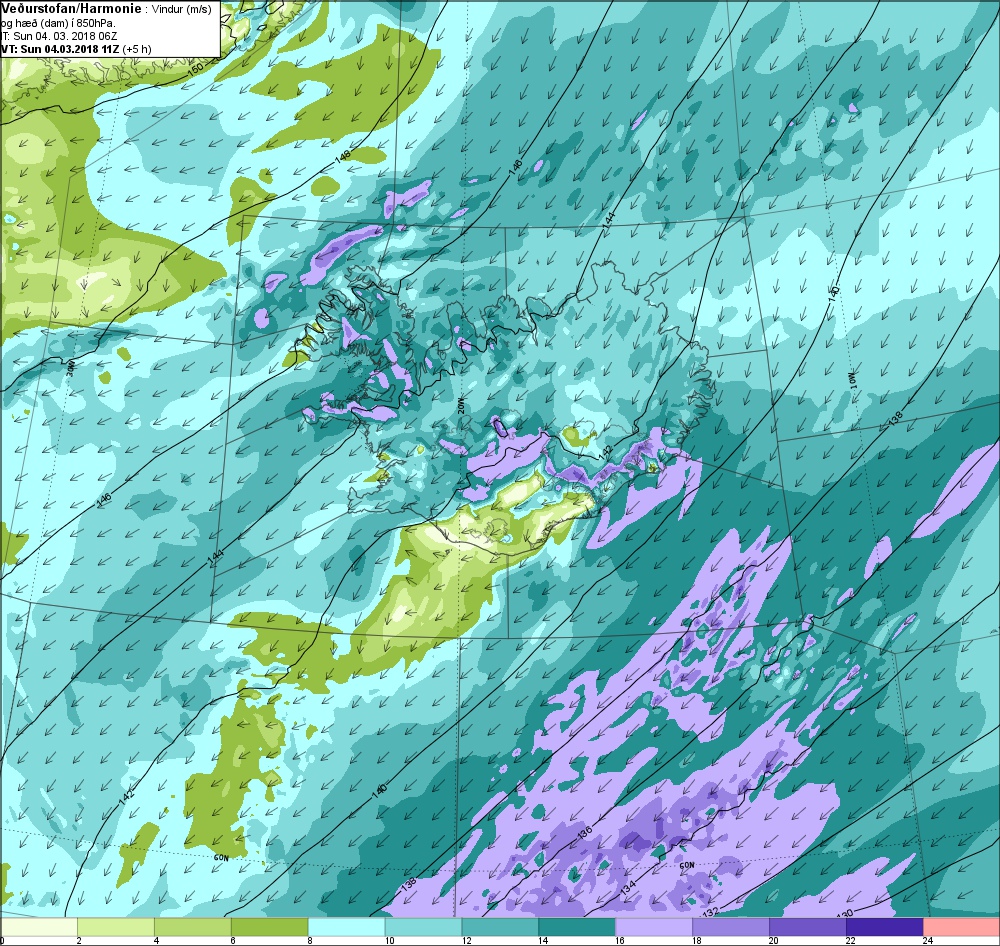This screenshot has width=1000, height=946.
Task: Click the 2–4 m/s light green legend swatch
Action: [116, 927]
